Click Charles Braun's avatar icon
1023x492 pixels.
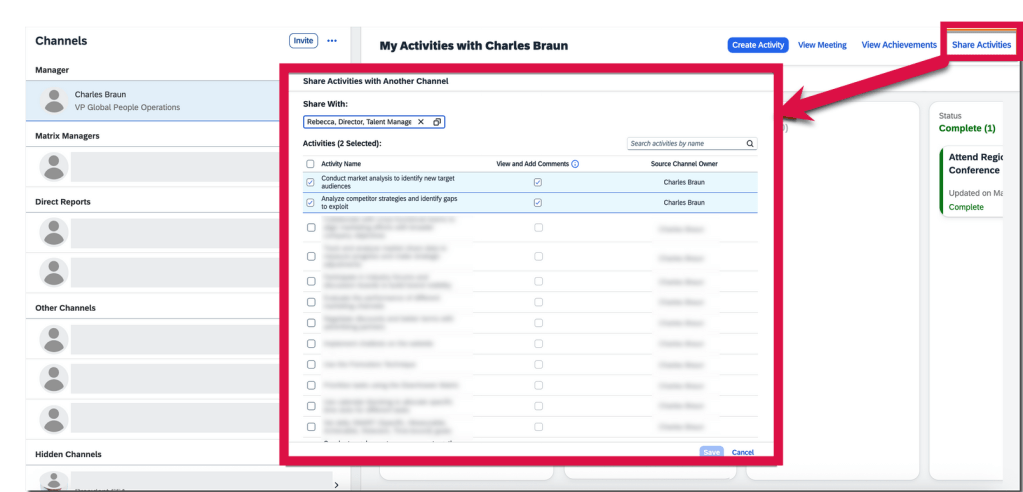coord(52,100)
